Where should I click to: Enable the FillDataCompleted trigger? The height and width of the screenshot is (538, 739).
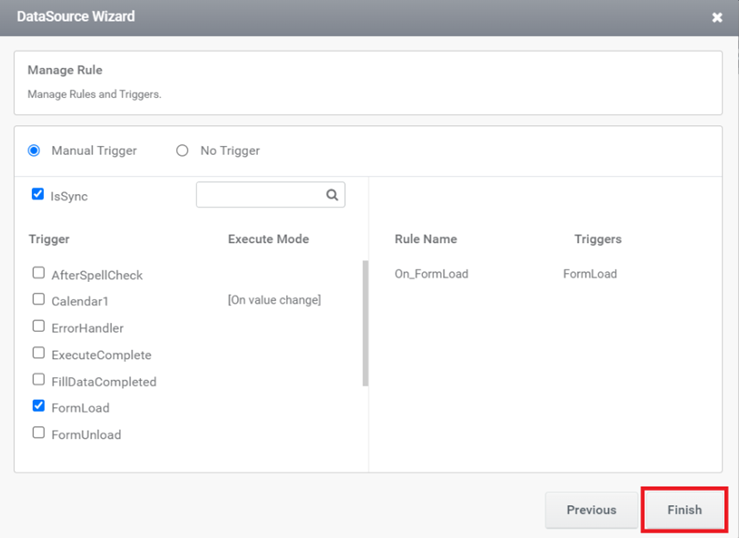pyautogui.click(x=39, y=379)
